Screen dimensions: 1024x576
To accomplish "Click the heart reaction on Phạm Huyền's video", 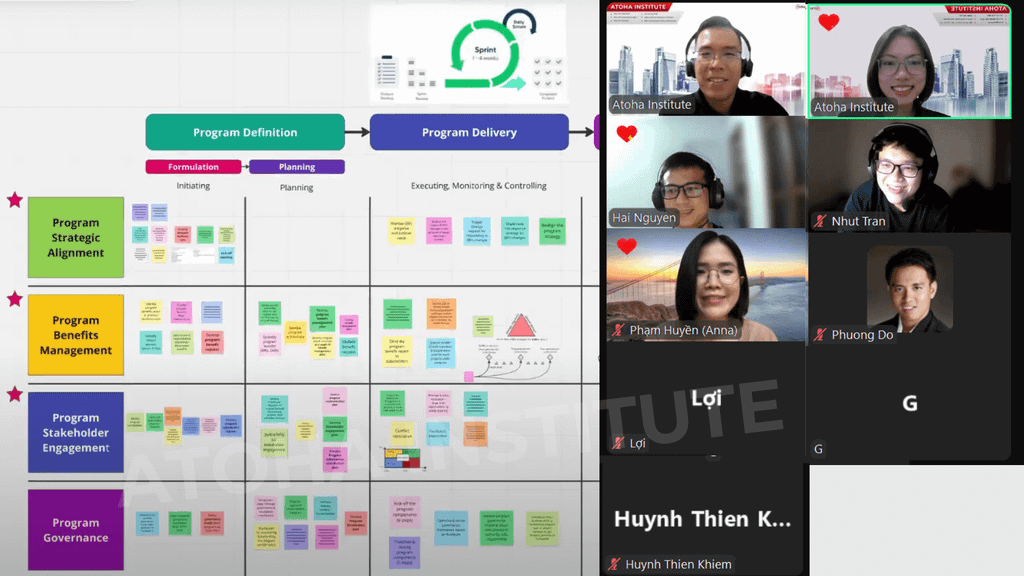I will coord(626,246).
